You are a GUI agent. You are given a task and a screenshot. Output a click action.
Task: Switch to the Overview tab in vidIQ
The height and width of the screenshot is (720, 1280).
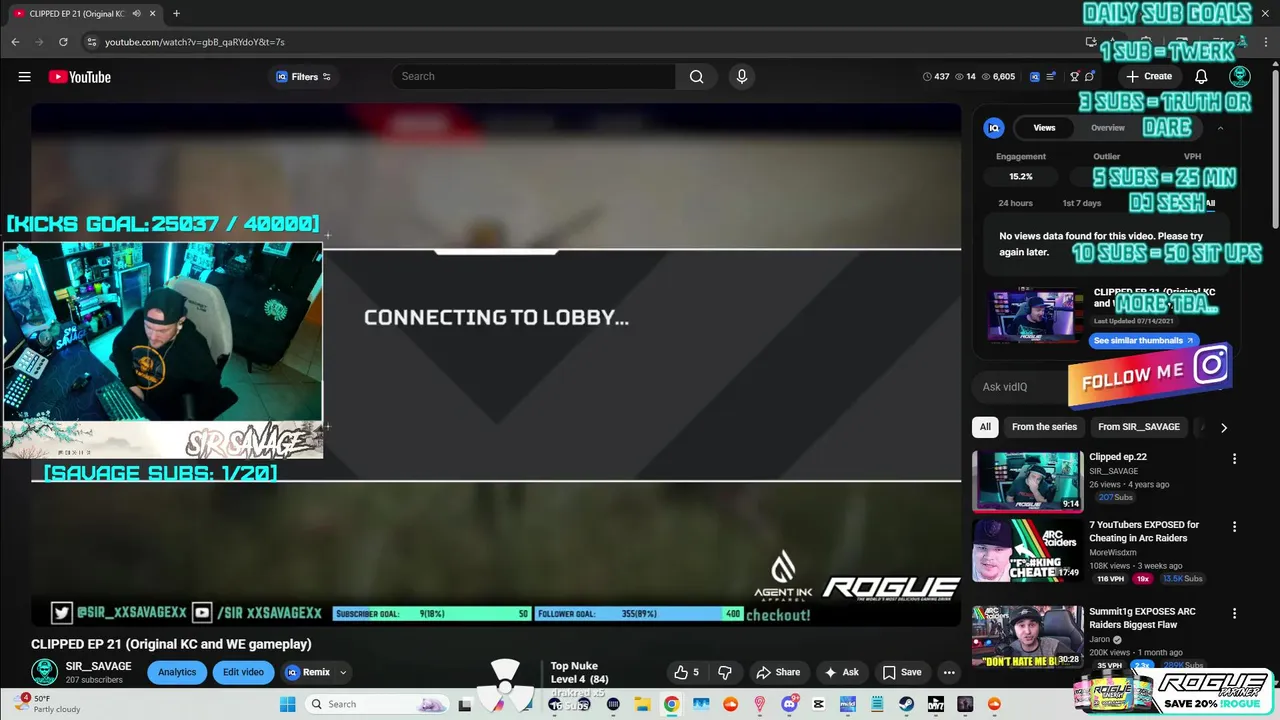(1107, 128)
